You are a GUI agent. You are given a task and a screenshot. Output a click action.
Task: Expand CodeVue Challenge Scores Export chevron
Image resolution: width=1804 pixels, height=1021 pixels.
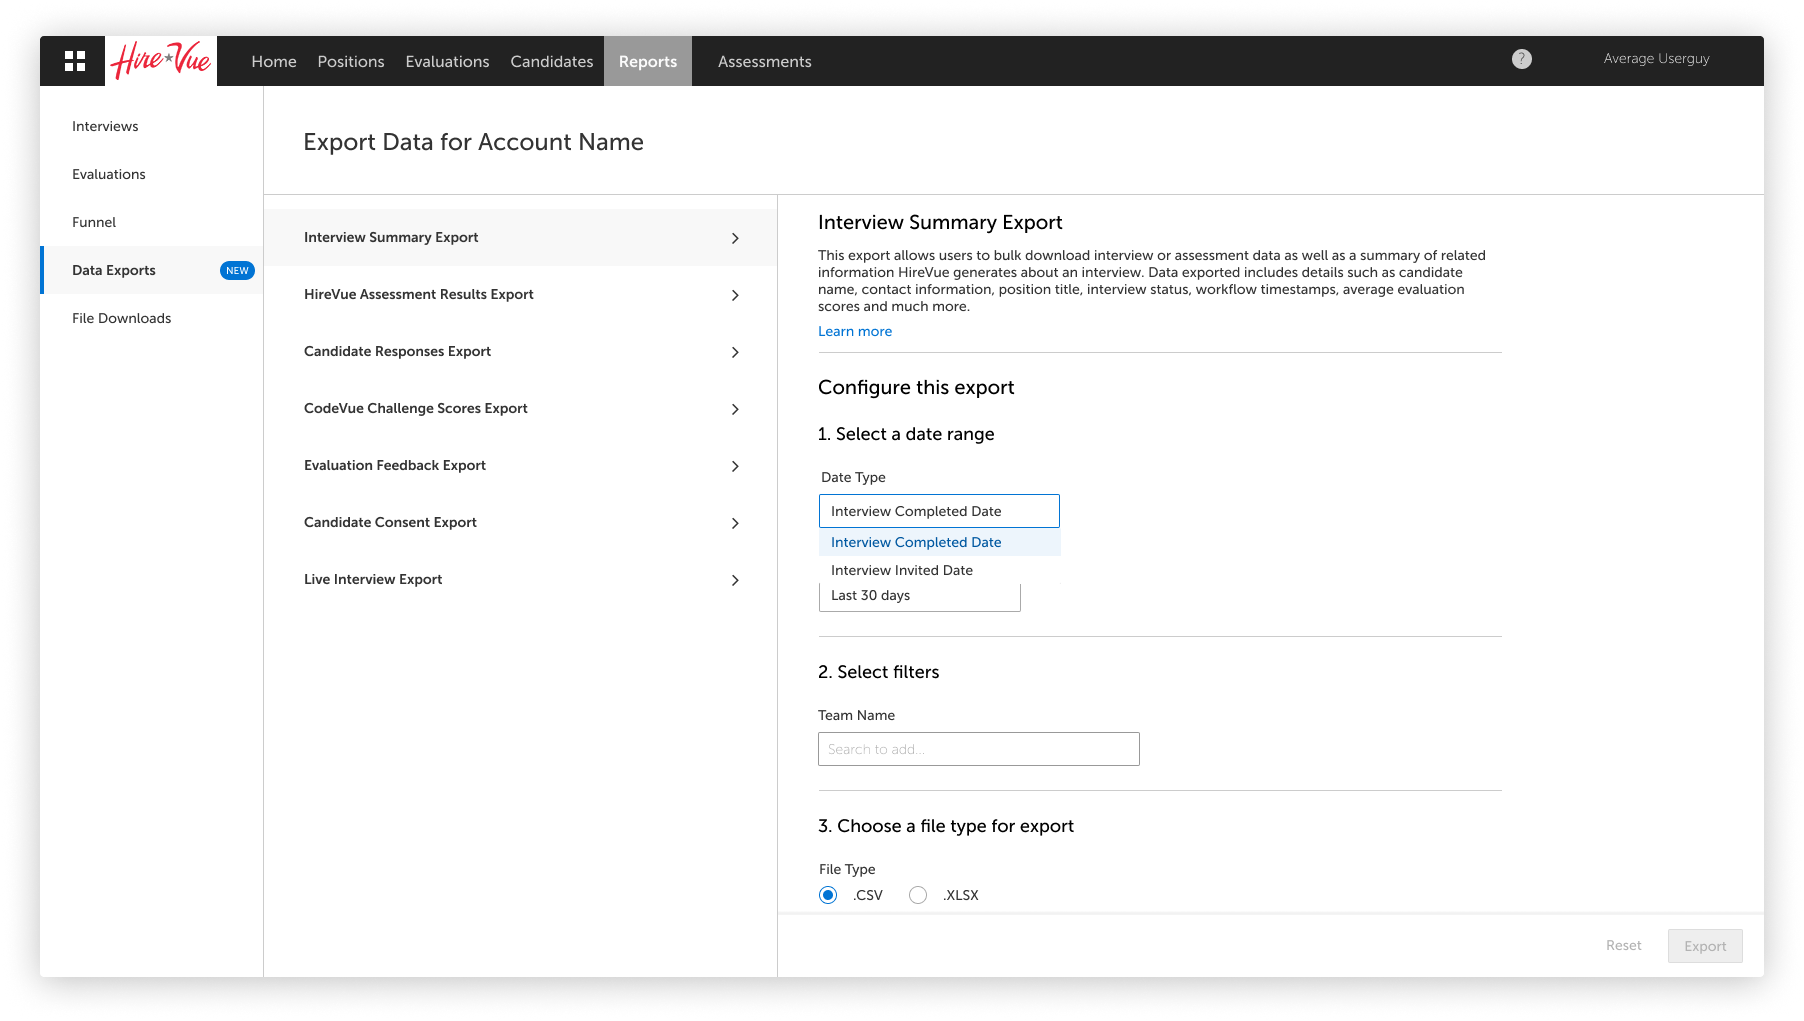735,409
